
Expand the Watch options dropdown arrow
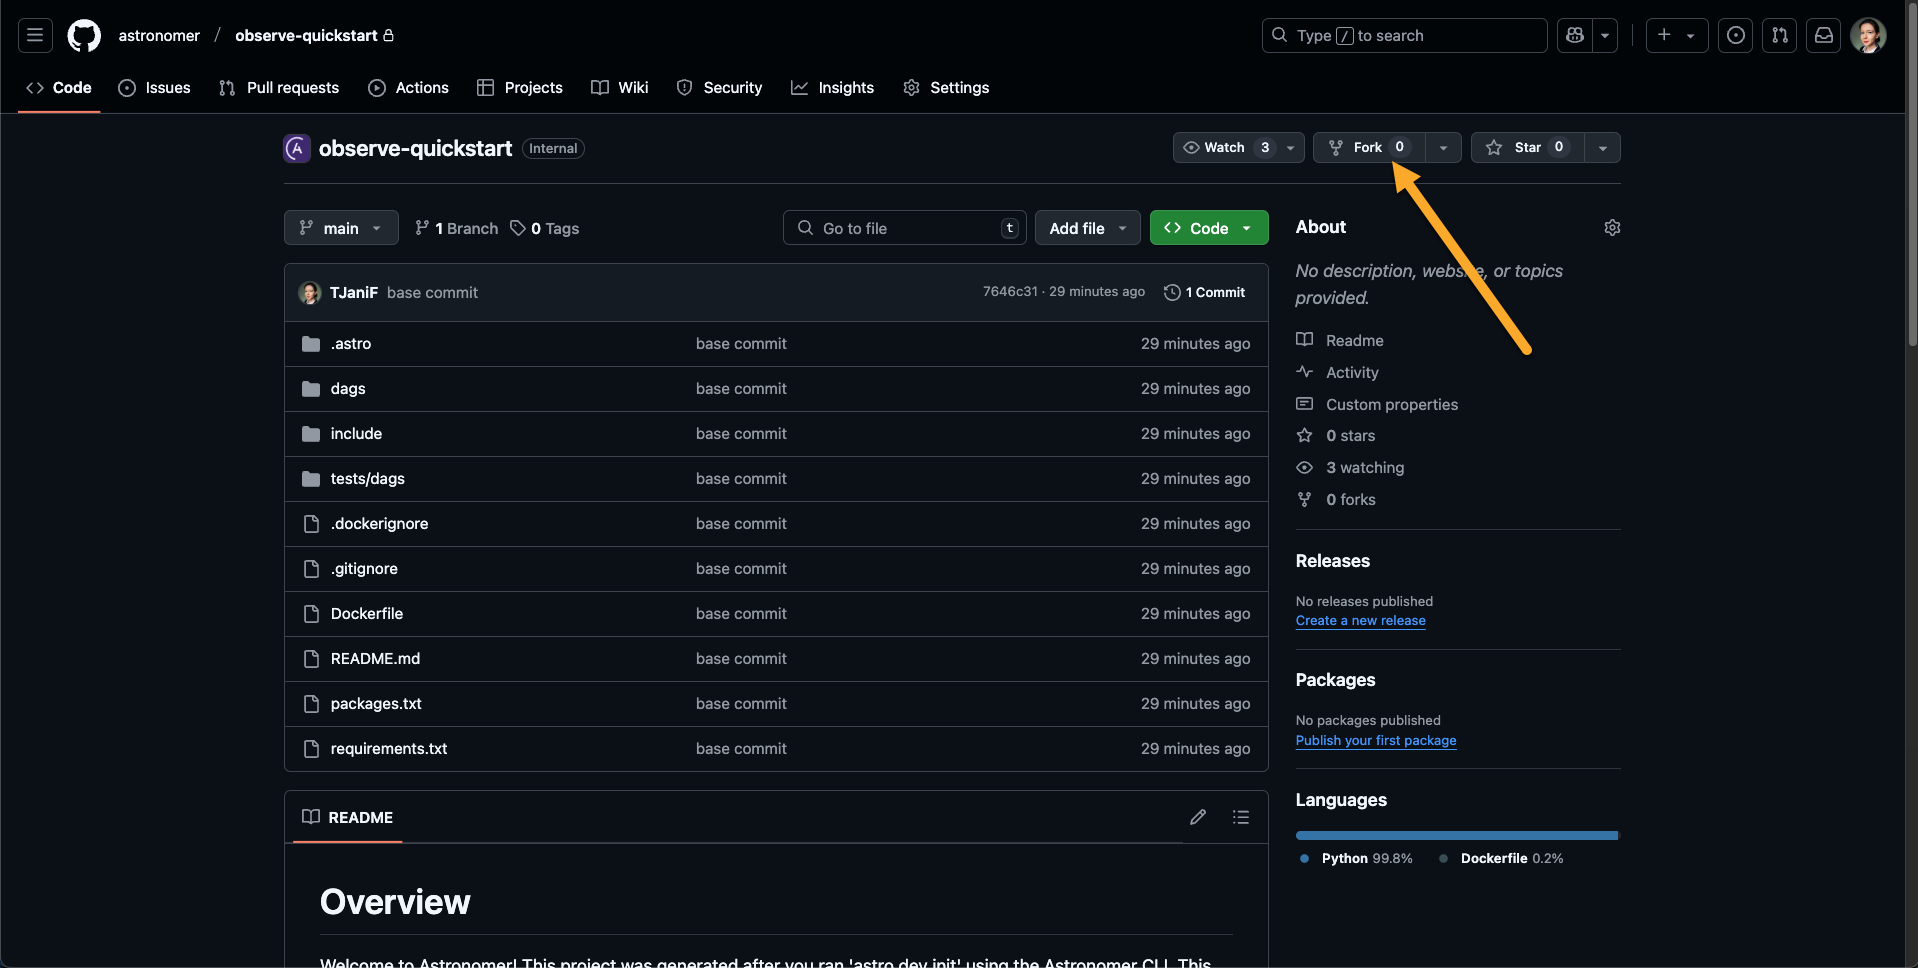[x=1290, y=147]
